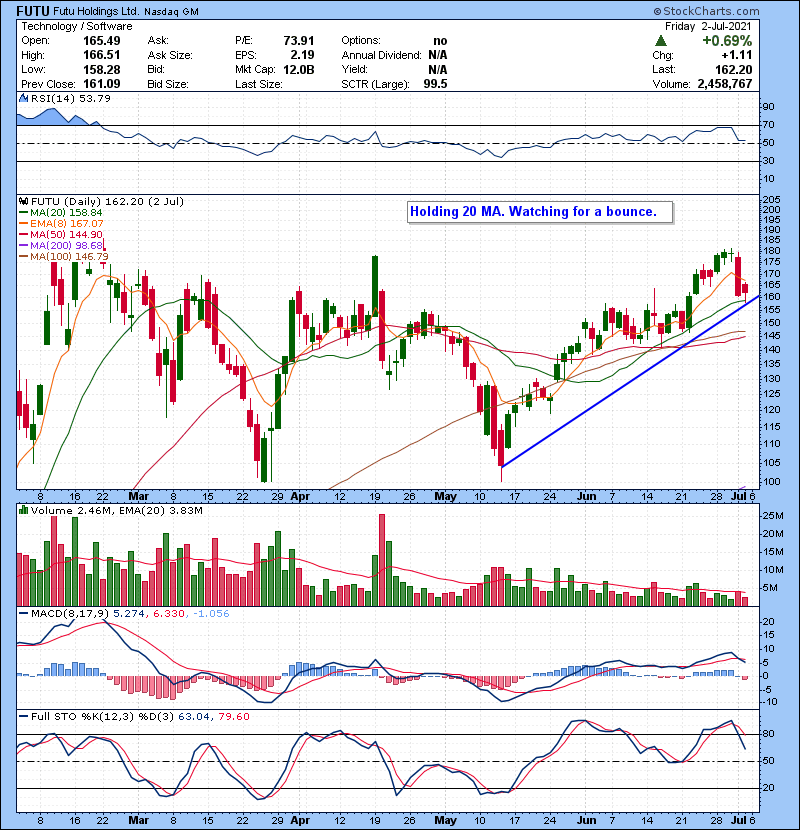Click the MACD histogram value -1.056
The height and width of the screenshot is (830, 800).
[211, 614]
